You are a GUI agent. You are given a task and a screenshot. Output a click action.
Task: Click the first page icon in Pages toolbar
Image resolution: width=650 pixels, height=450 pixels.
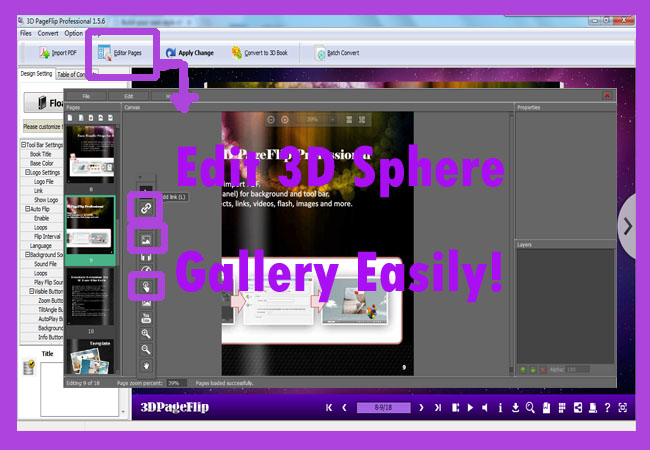pyautogui.click(x=70, y=118)
